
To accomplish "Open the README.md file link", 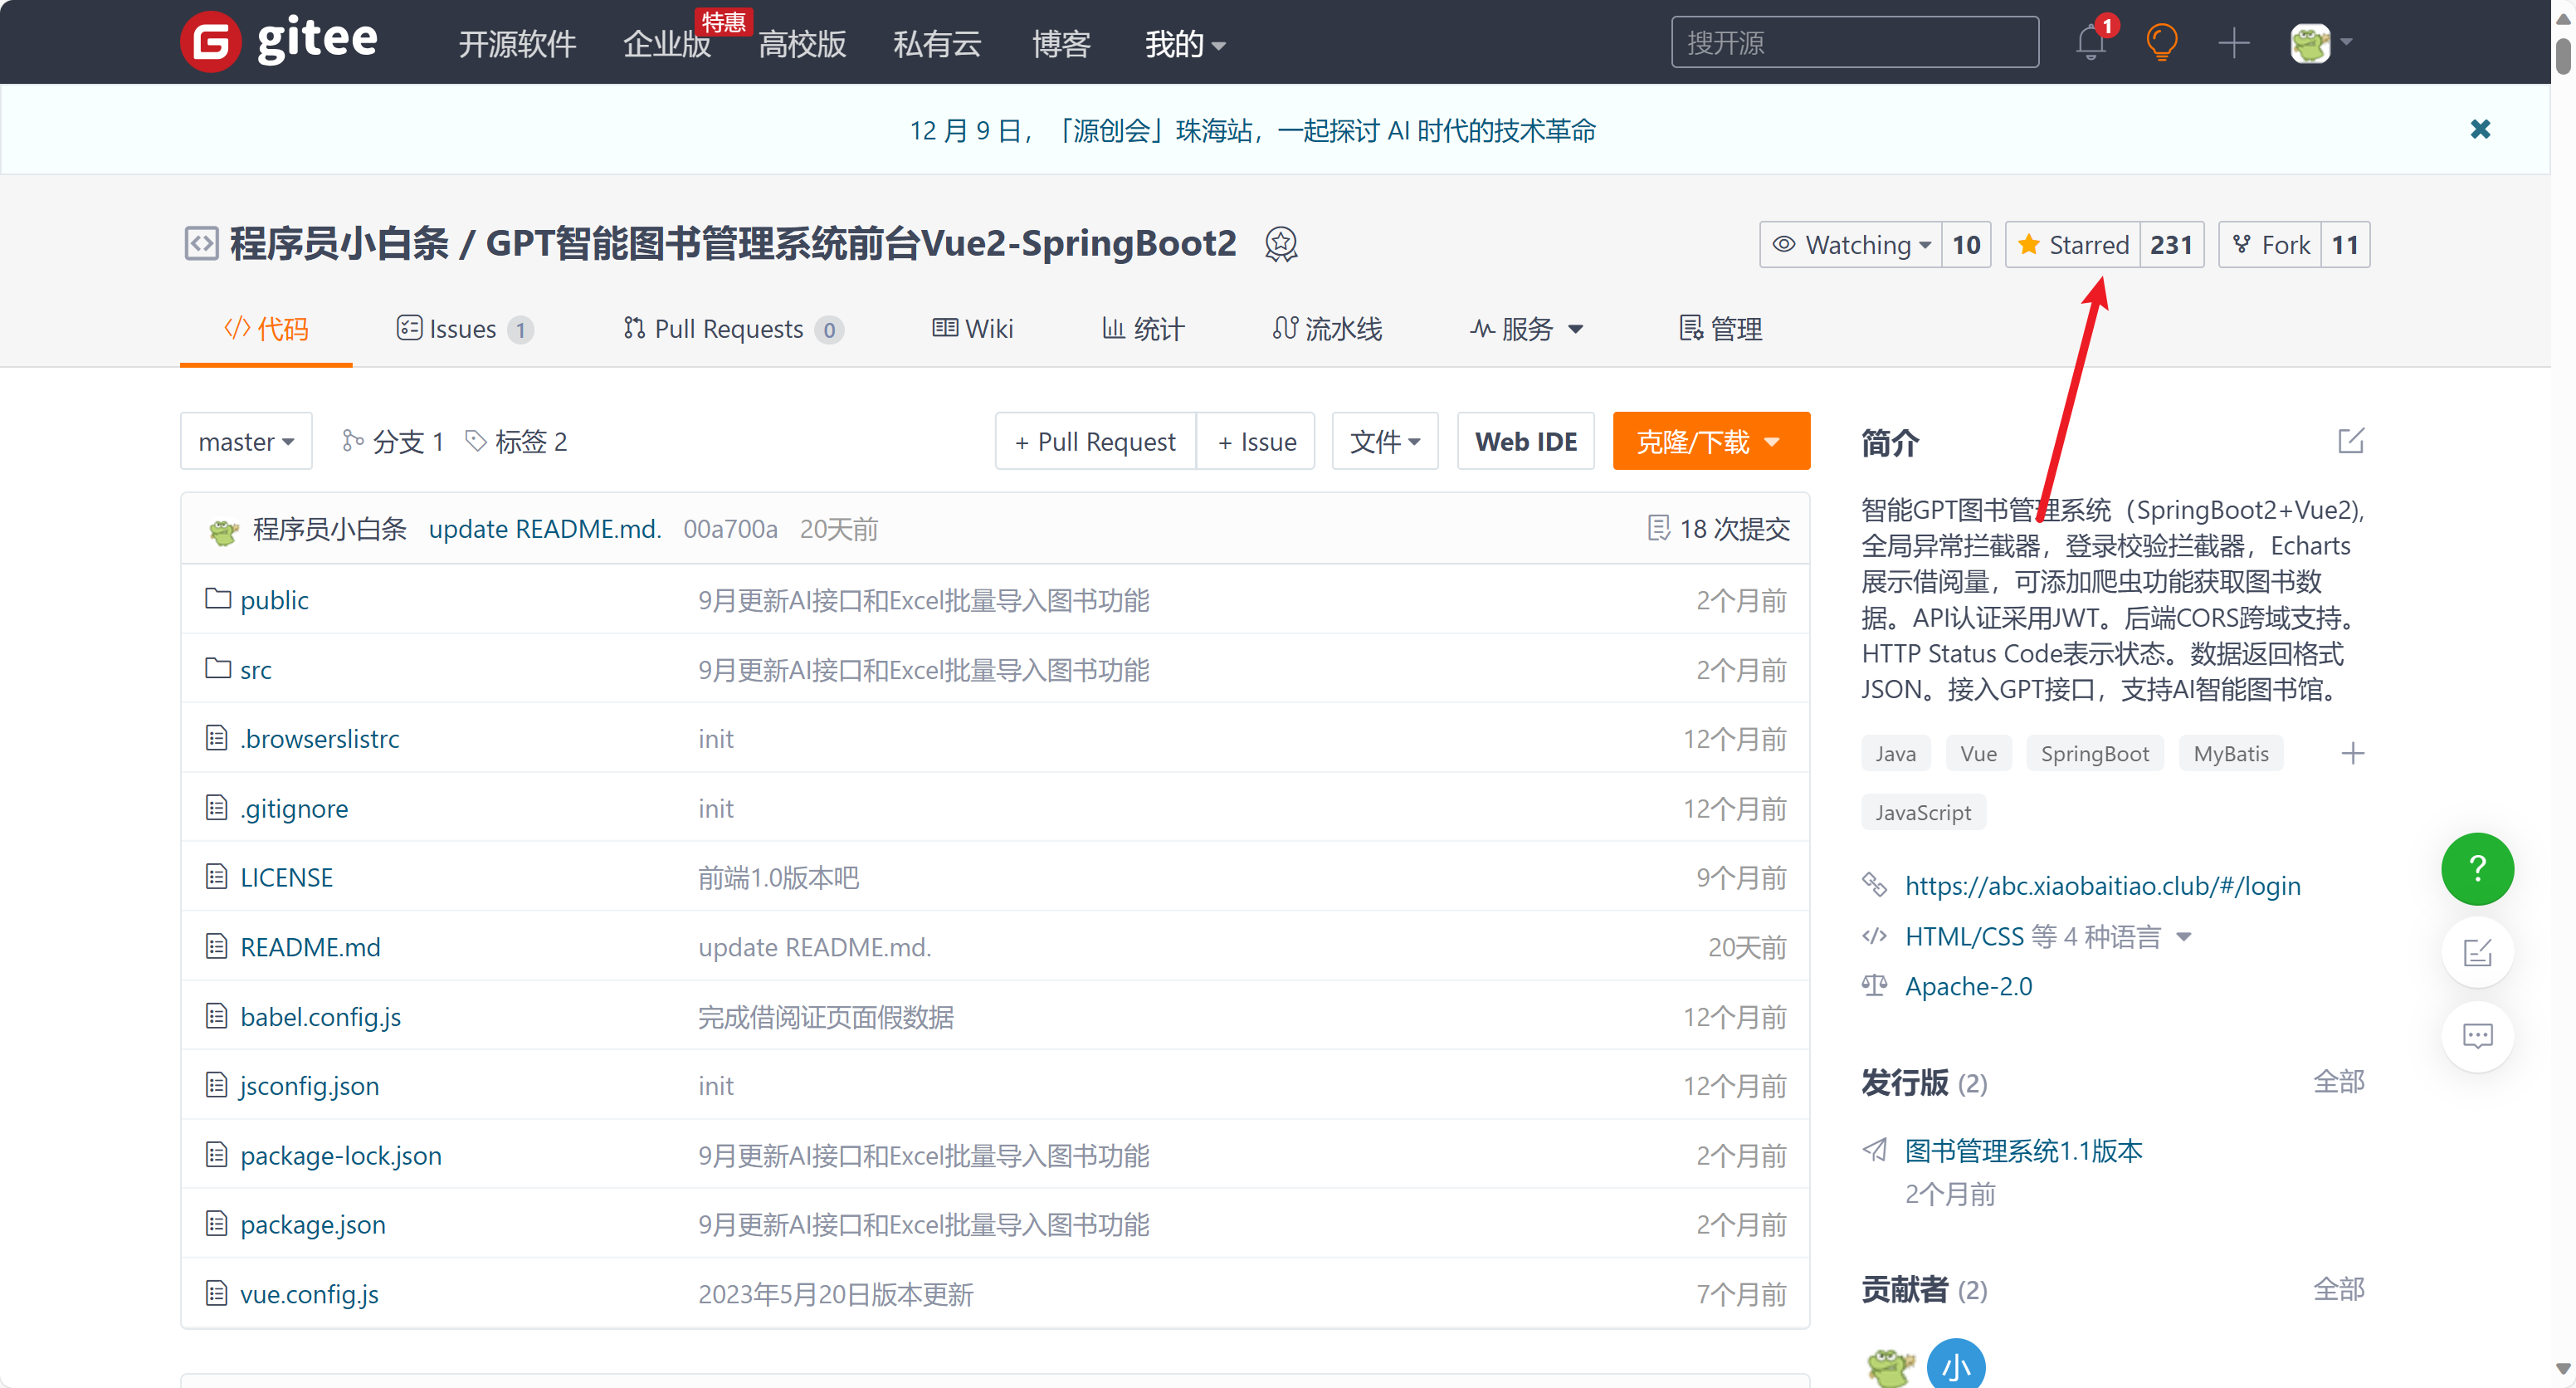I will coord(310,947).
